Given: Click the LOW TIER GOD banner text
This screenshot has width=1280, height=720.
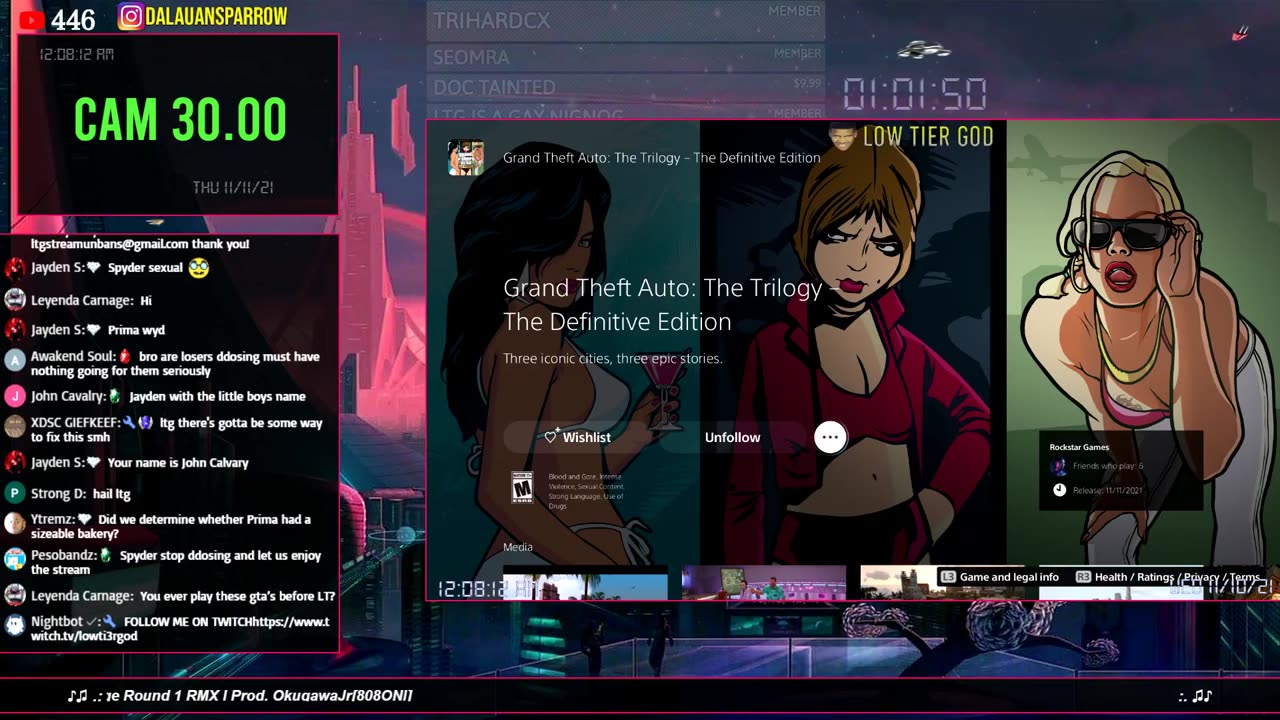Looking at the screenshot, I should (928, 137).
